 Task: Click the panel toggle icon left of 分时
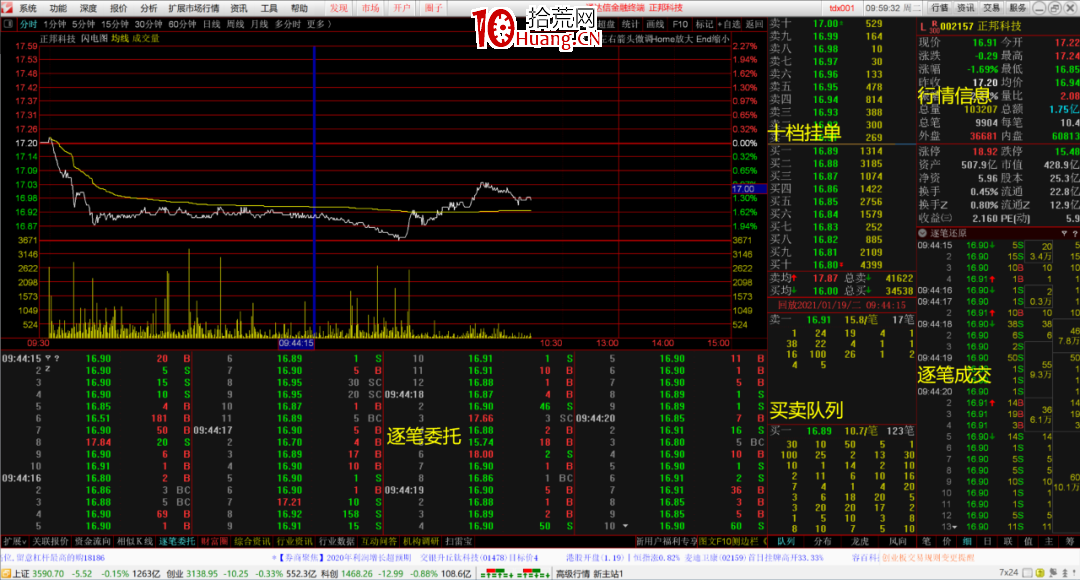8,24
